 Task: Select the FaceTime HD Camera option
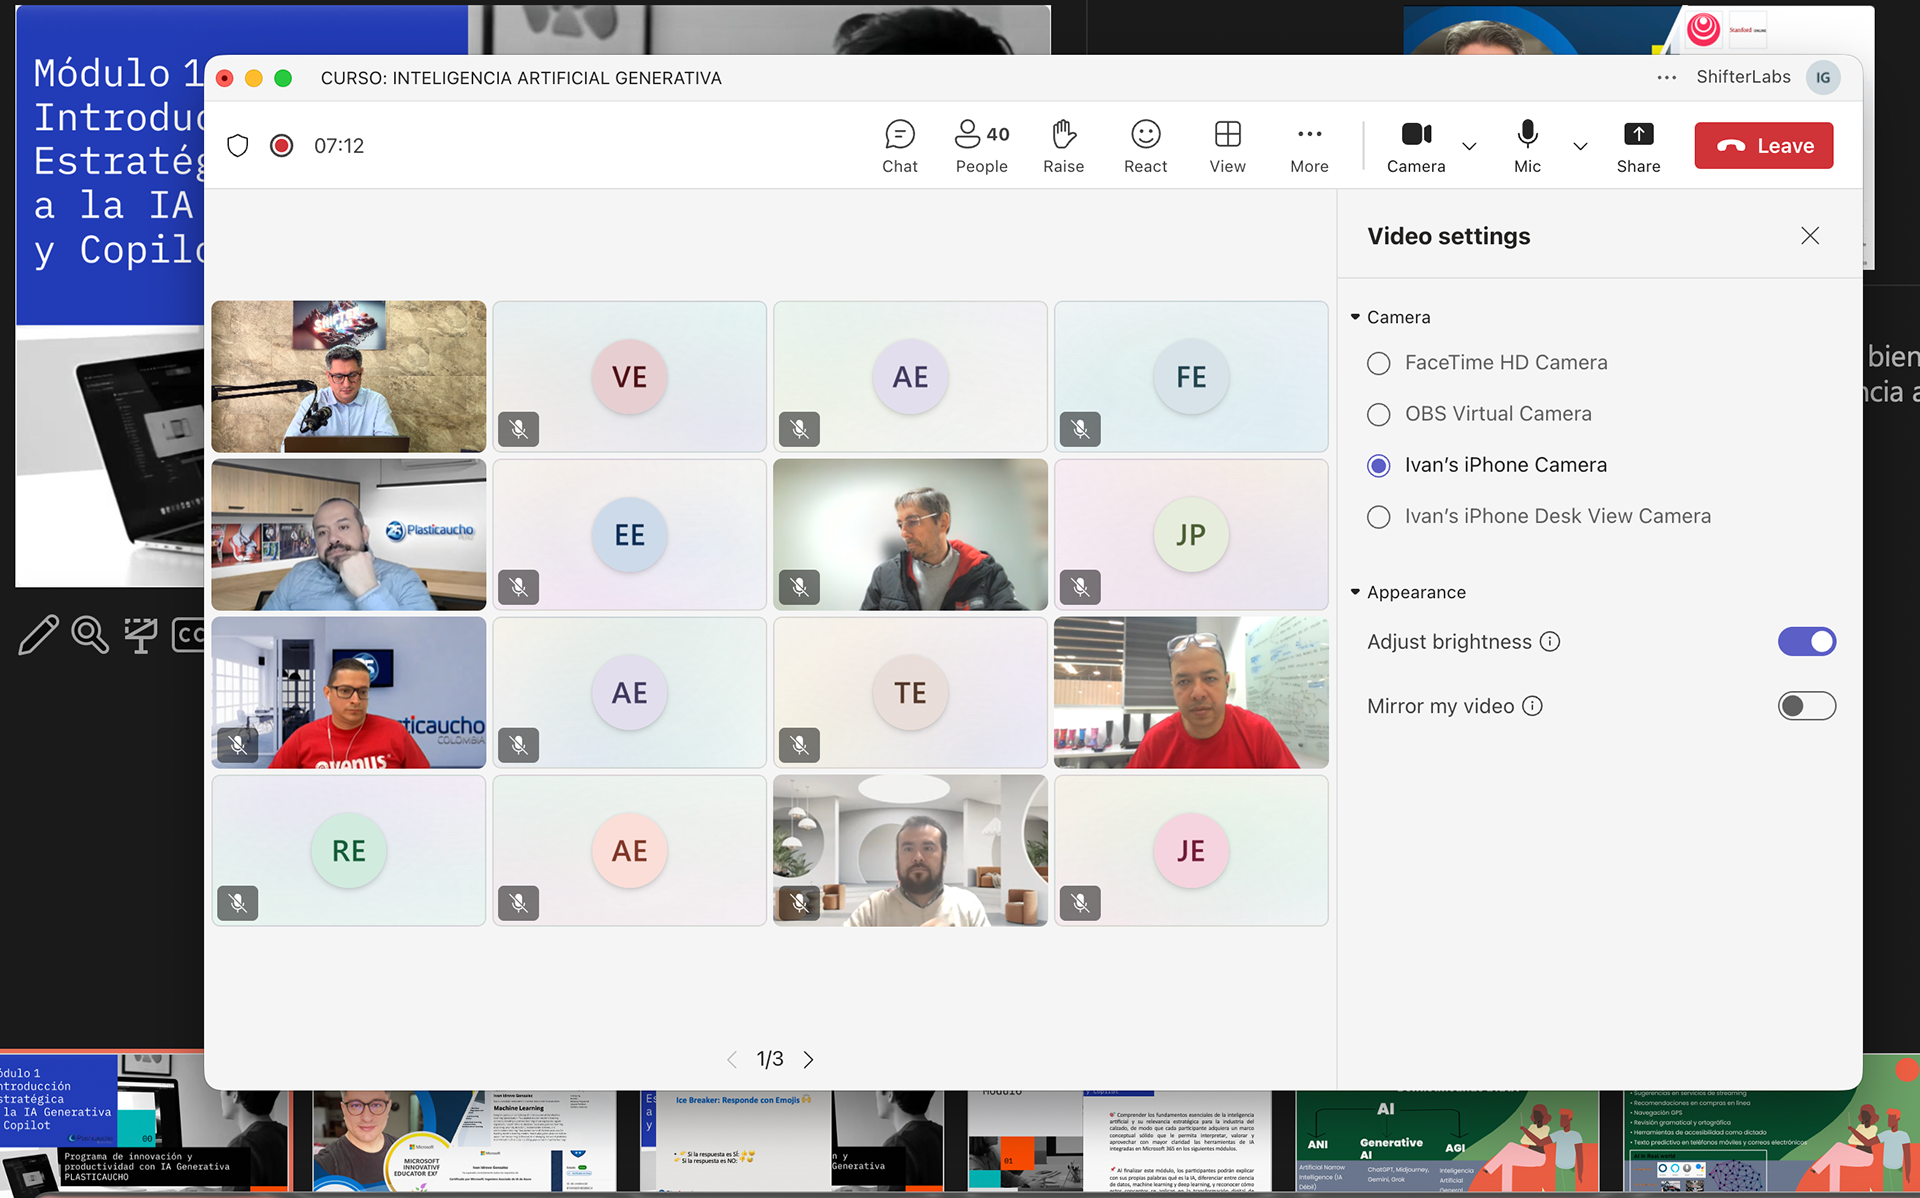tap(1379, 363)
